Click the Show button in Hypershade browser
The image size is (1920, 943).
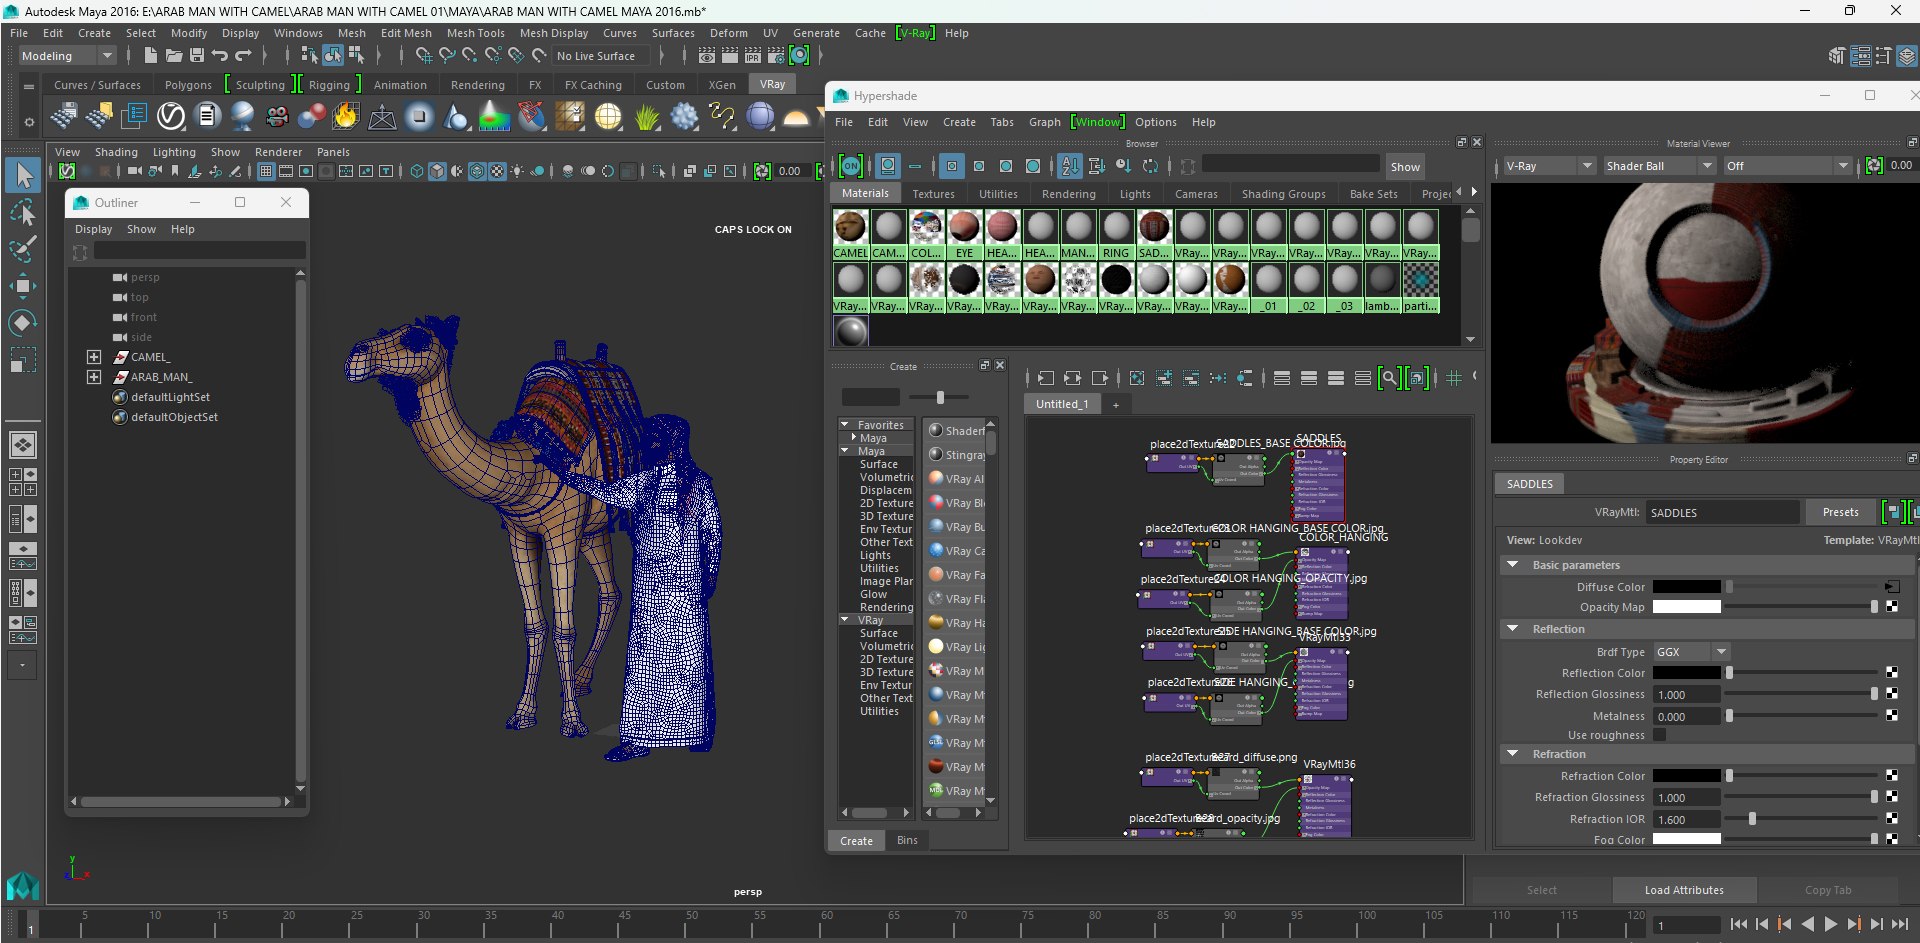(x=1405, y=167)
